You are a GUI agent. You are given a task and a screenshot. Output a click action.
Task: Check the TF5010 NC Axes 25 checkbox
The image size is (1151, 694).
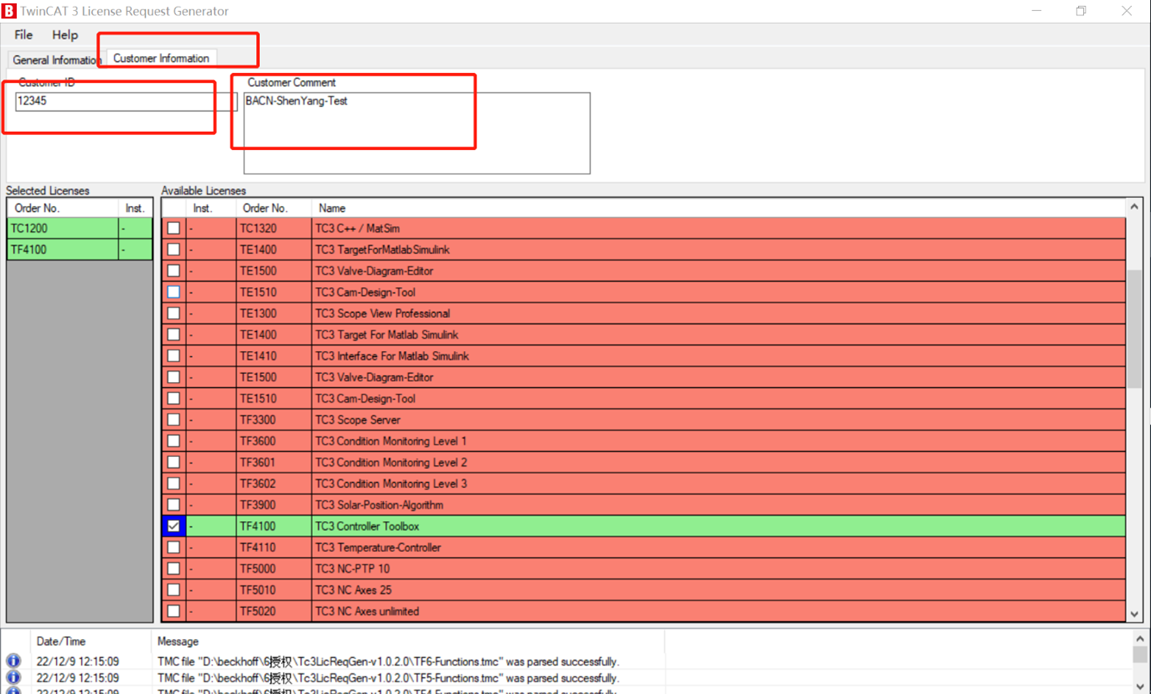(173, 590)
